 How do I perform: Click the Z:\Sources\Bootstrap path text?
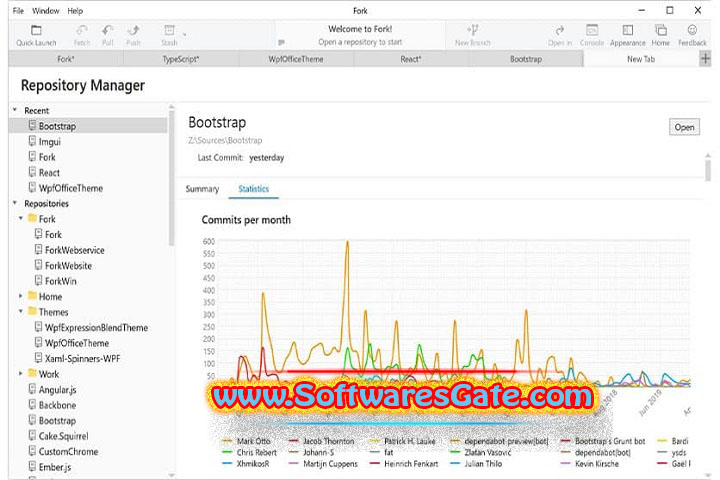pyautogui.click(x=225, y=141)
